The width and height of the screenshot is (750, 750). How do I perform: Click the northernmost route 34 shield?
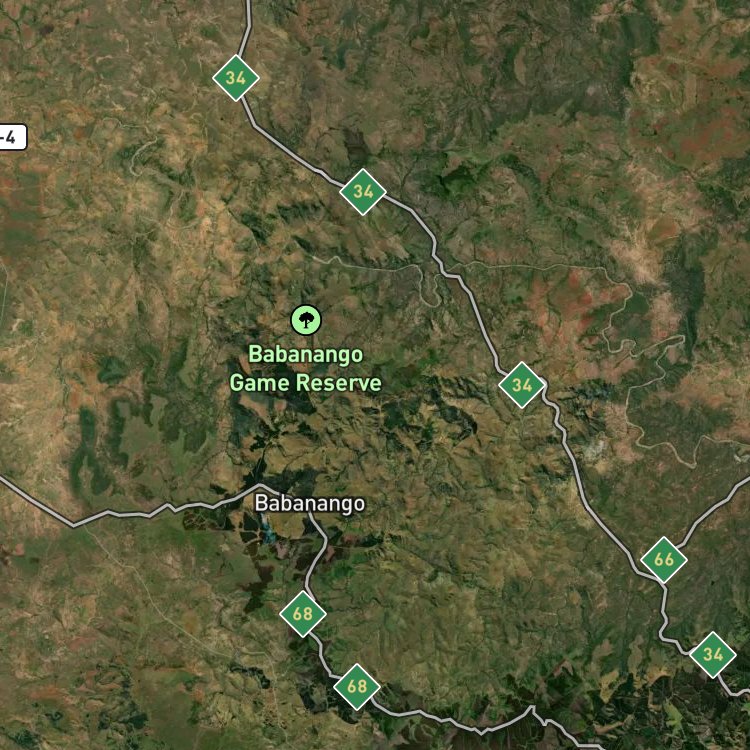tap(236, 78)
